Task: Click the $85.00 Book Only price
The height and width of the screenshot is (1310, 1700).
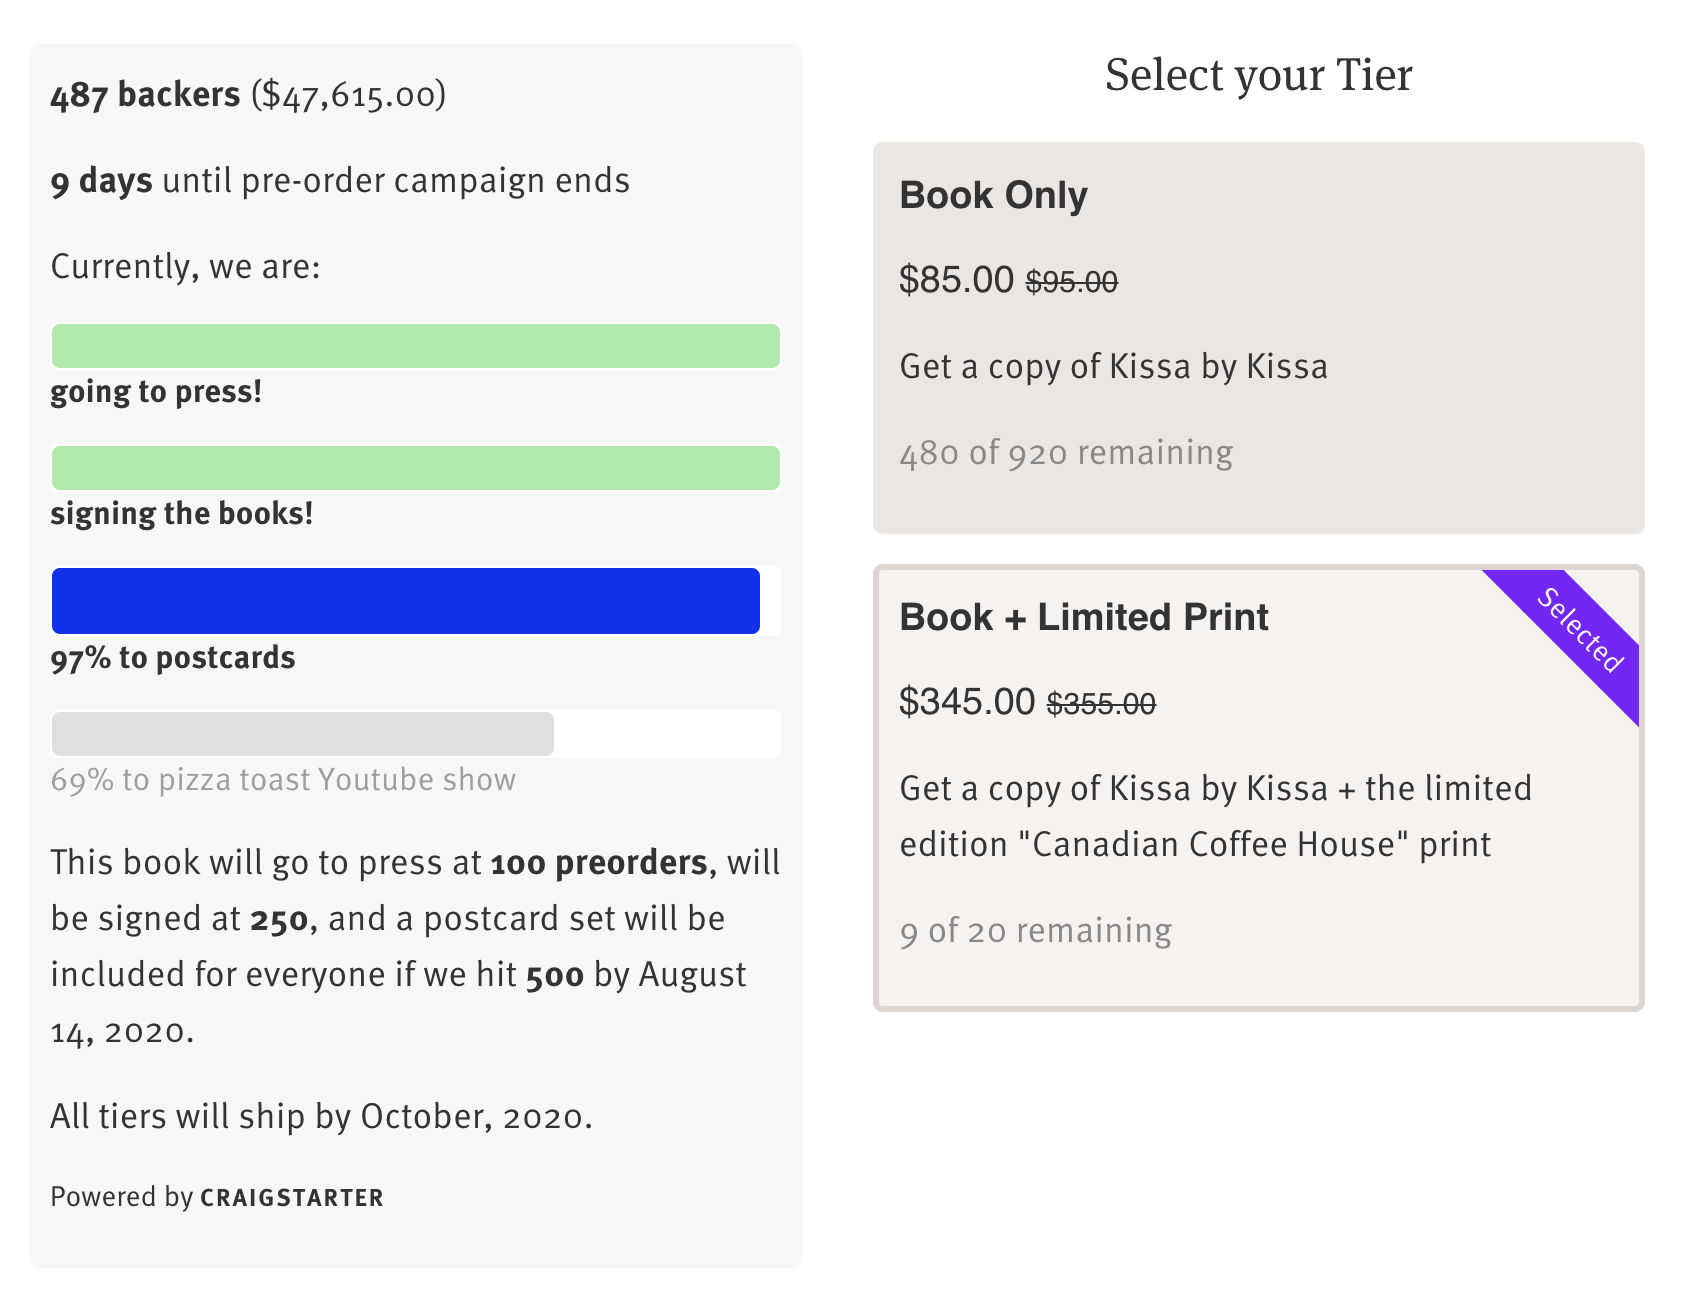Action: (956, 280)
